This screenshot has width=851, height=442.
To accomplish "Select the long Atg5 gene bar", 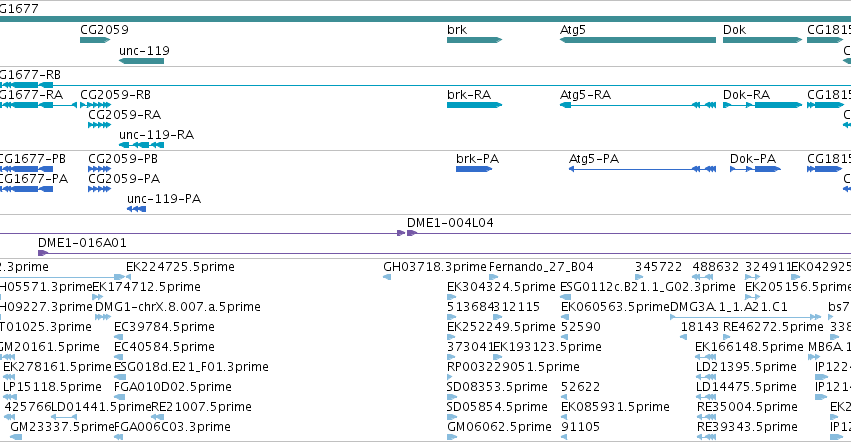I will (x=638, y=40).
